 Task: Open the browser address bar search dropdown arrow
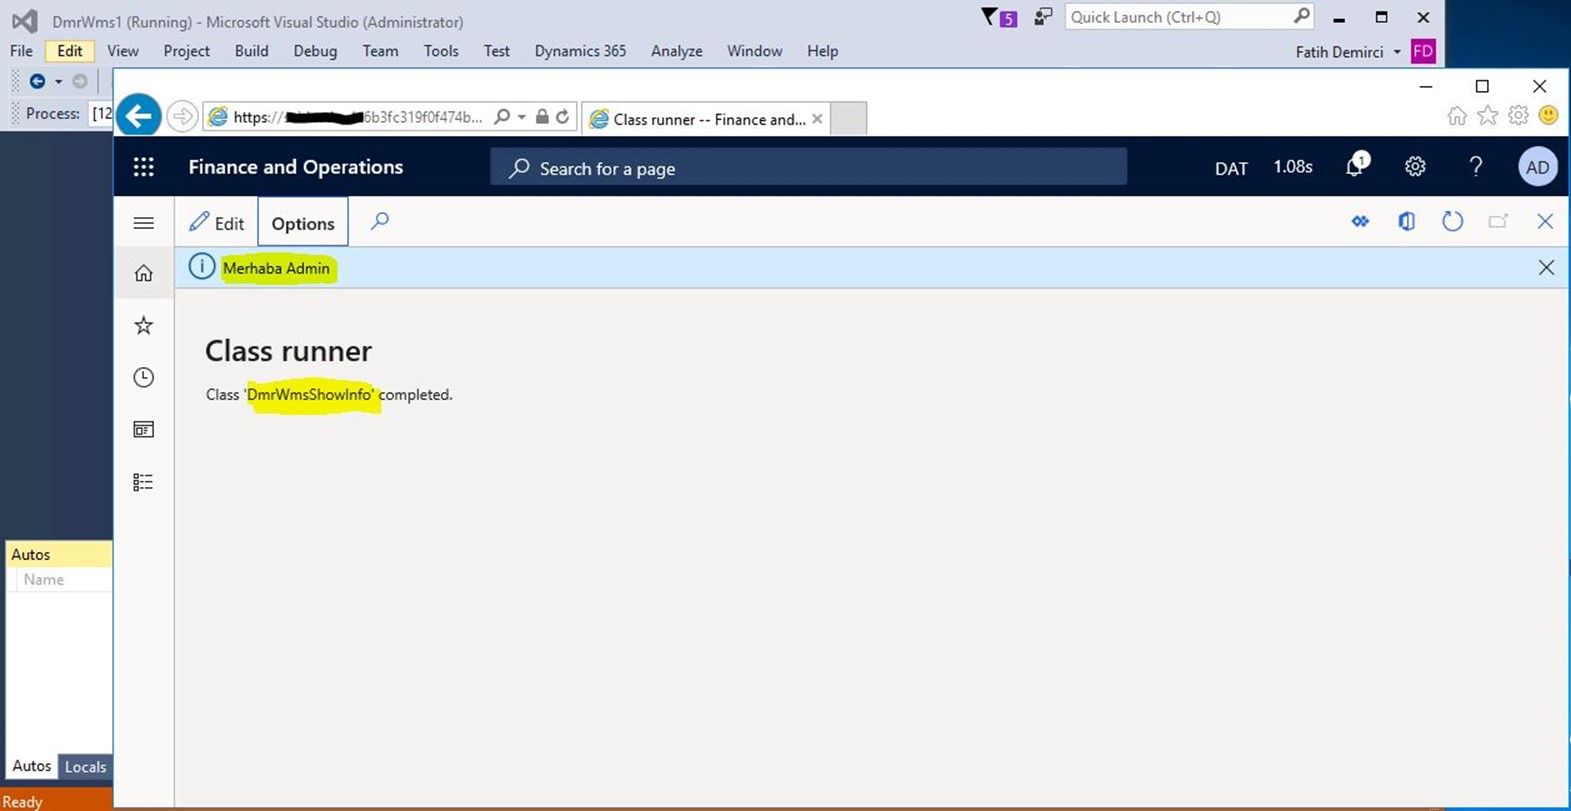click(521, 118)
